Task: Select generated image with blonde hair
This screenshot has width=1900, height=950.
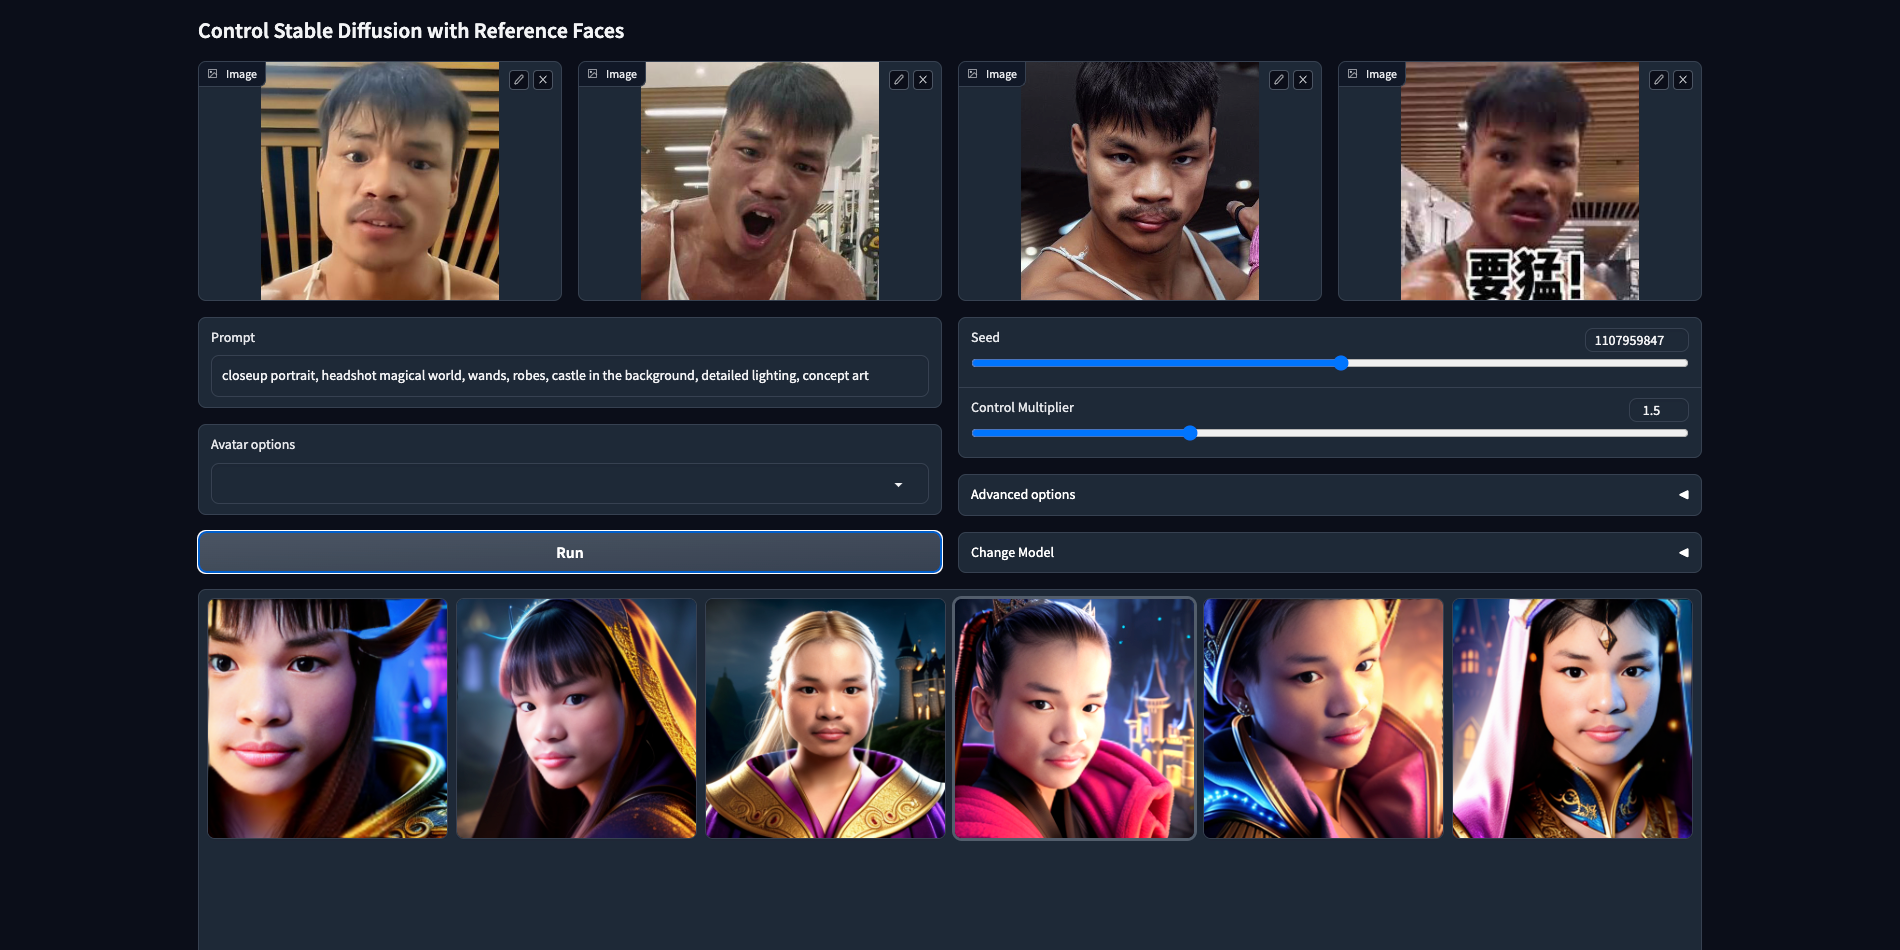Action: coord(826,719)
